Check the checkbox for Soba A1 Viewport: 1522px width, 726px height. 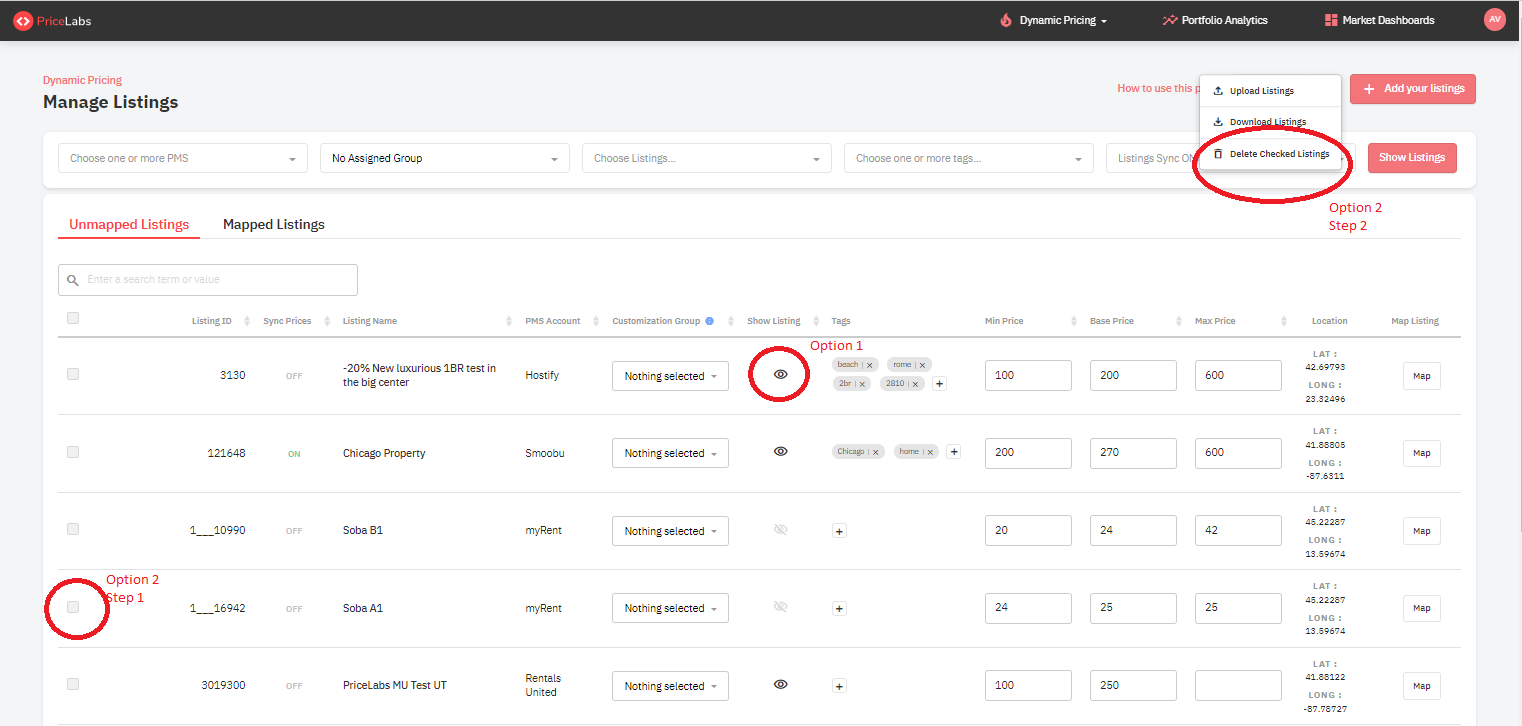click(73, 607)
